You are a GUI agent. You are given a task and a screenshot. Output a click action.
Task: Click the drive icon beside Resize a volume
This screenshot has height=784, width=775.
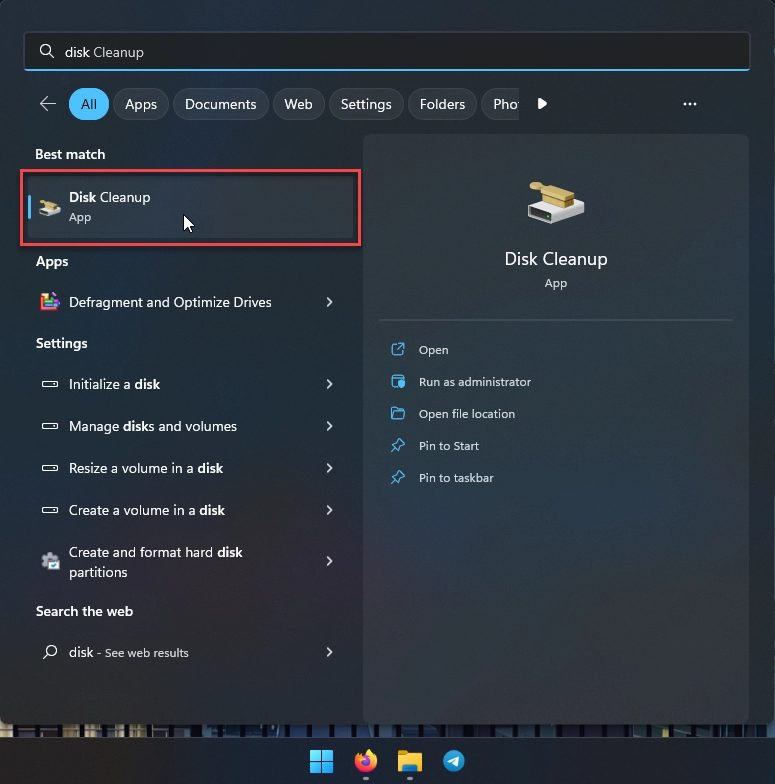coord(50,468)
